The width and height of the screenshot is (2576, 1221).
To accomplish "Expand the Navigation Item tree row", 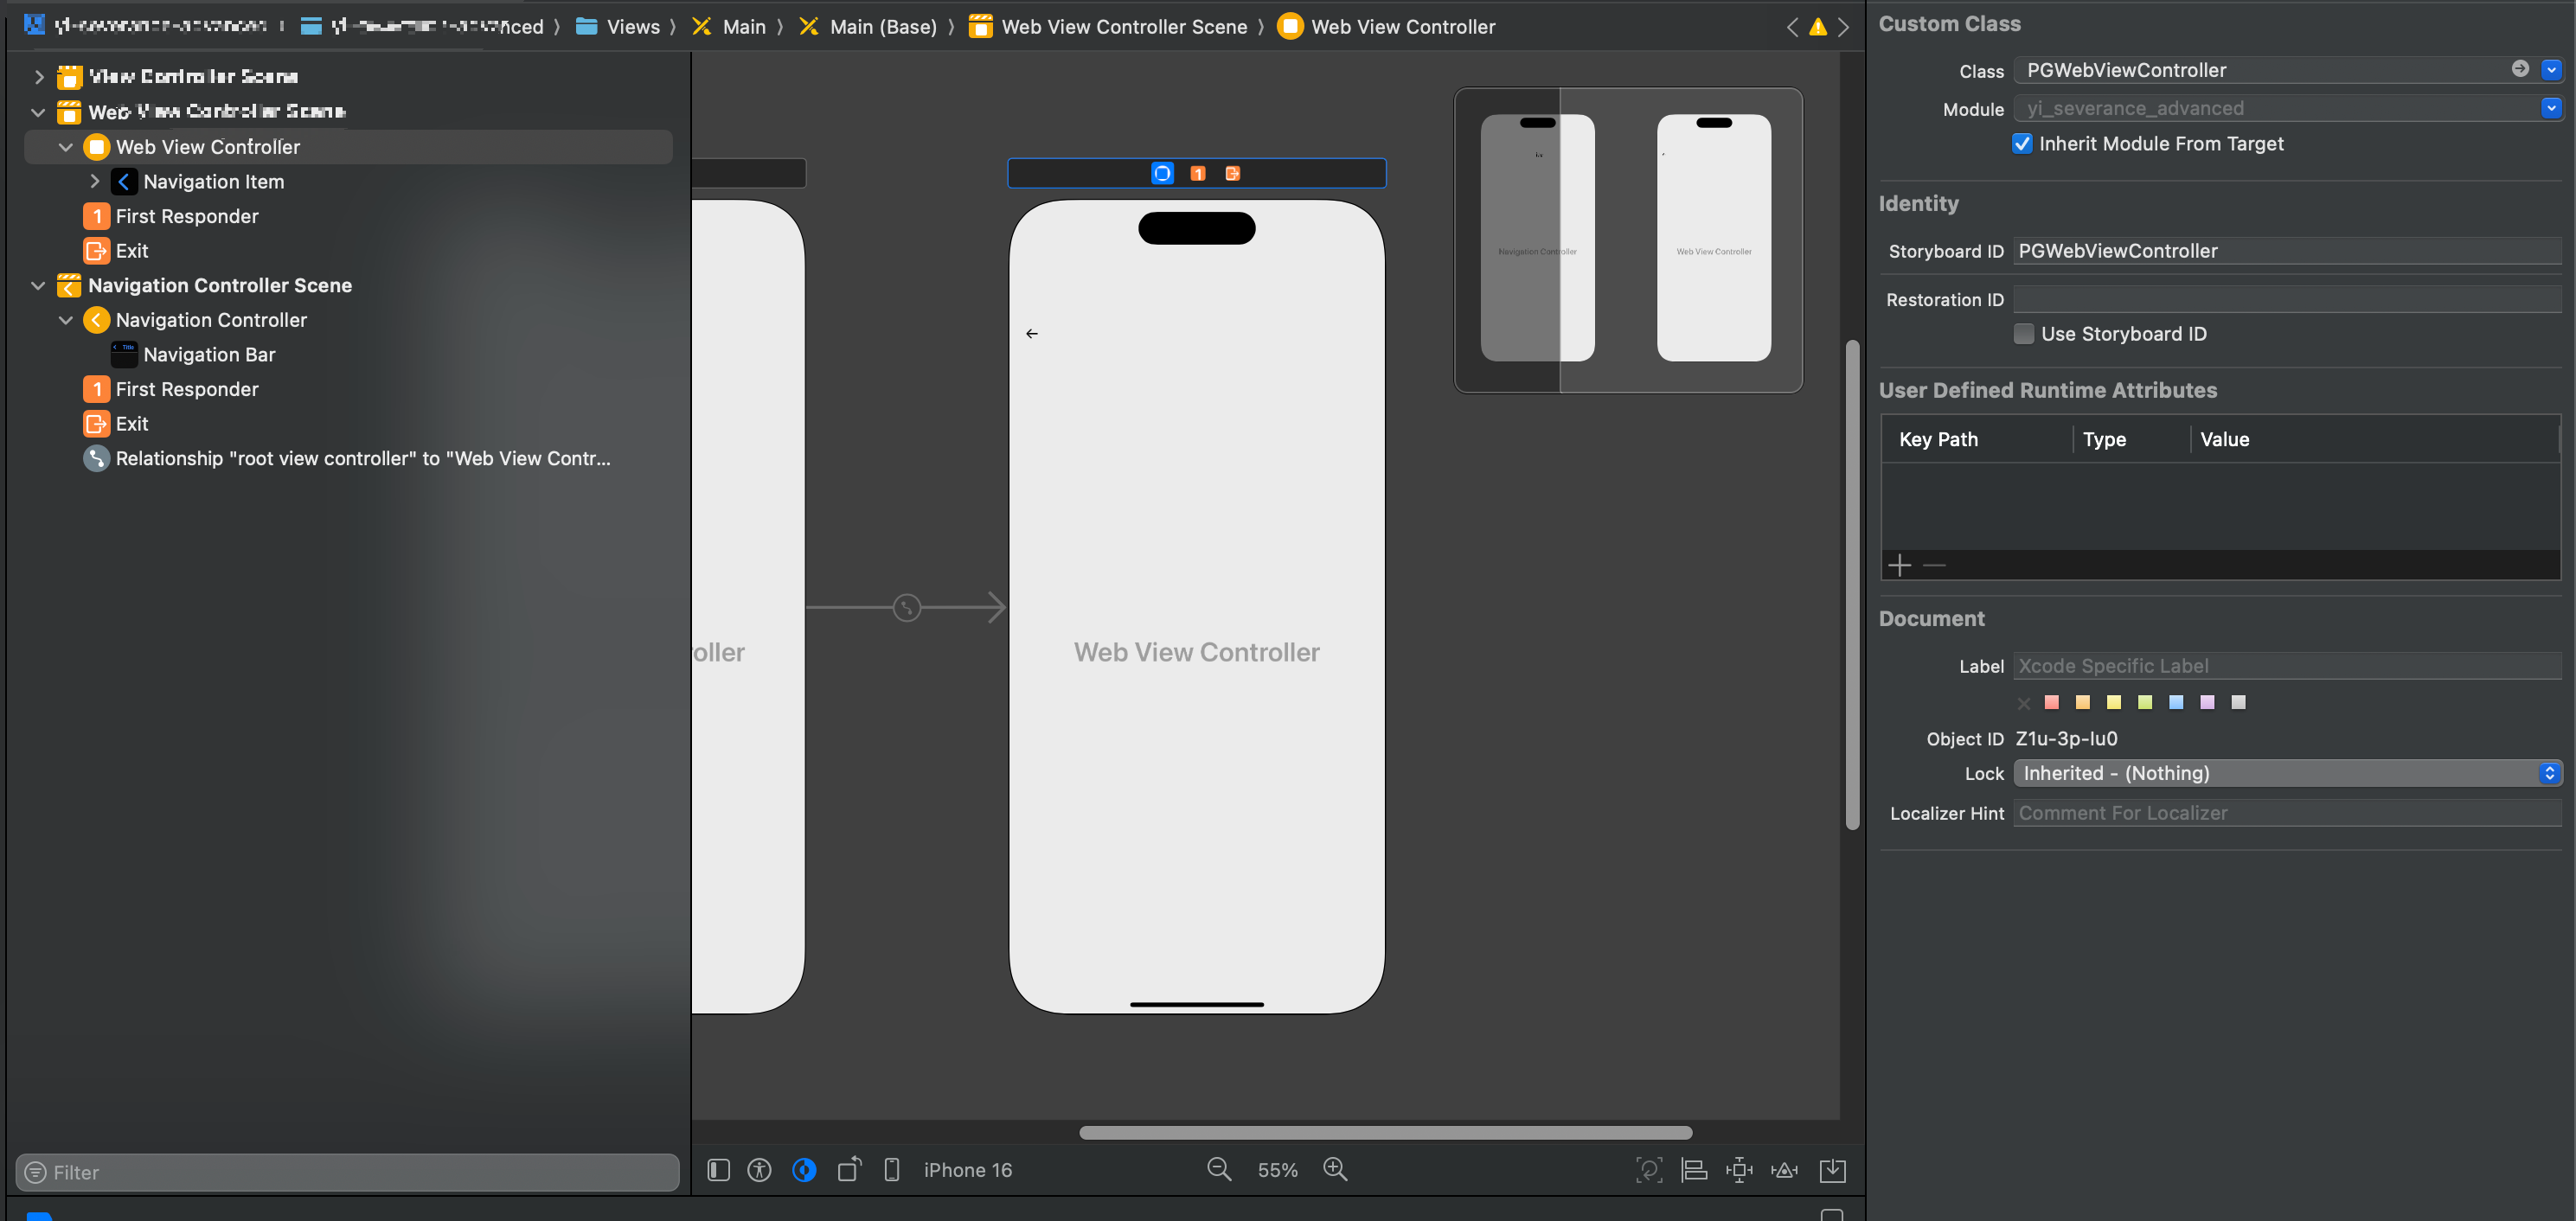I will click(x=95, y=182).
